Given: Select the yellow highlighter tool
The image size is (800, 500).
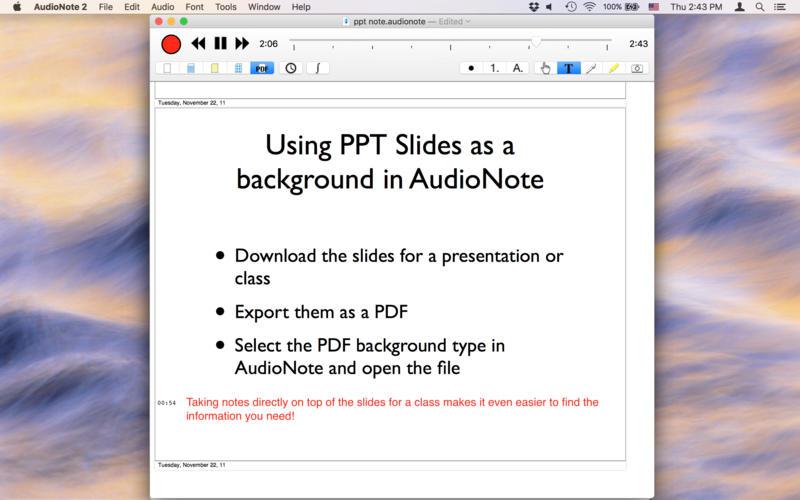Looking at the screenshot, I should point(614,68).
